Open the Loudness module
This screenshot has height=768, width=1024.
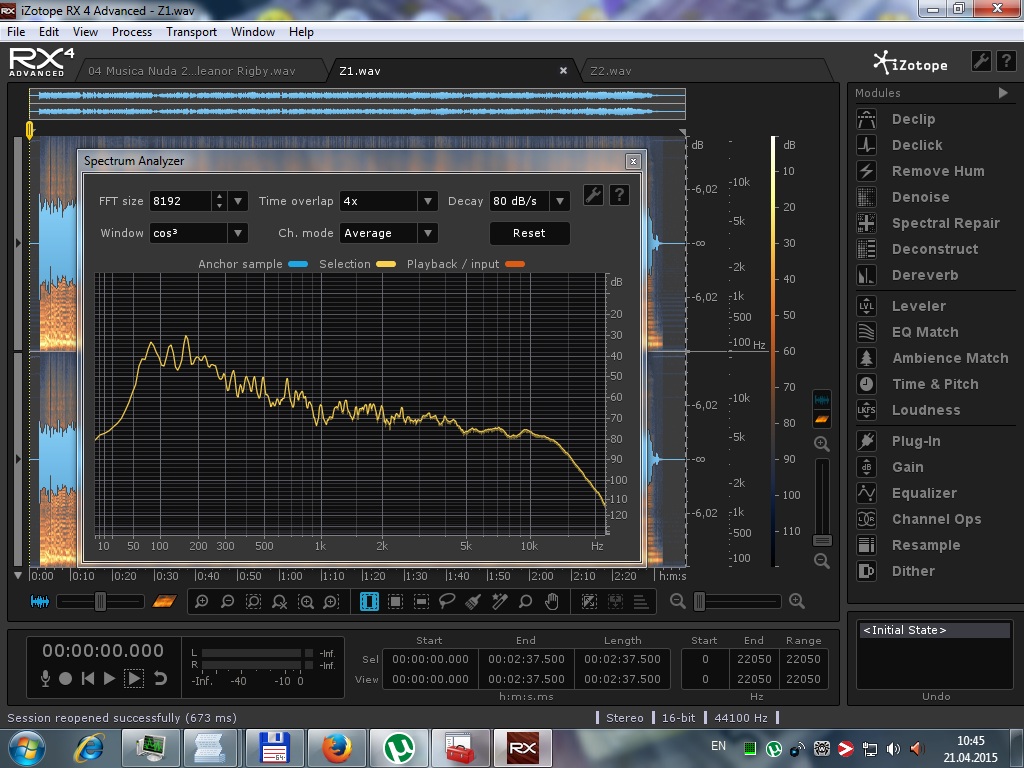tap(925, 410)
